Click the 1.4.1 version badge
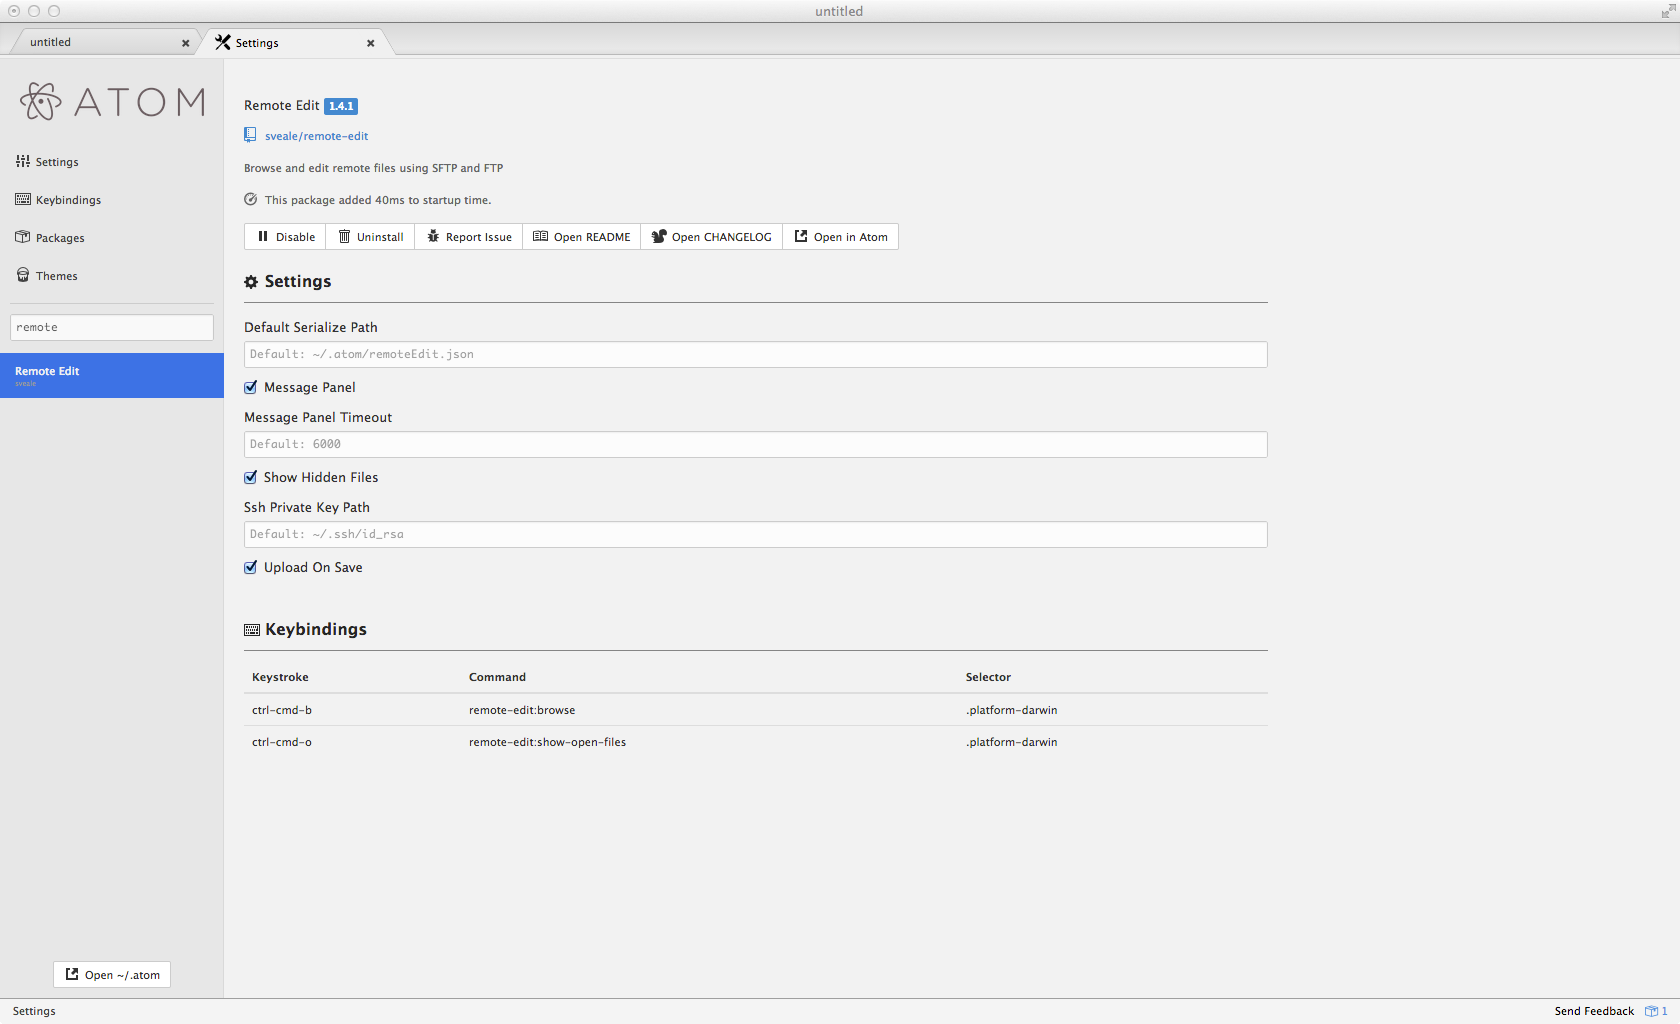Viewport: 1680px width, 1024px height. [x=341, y=106]
